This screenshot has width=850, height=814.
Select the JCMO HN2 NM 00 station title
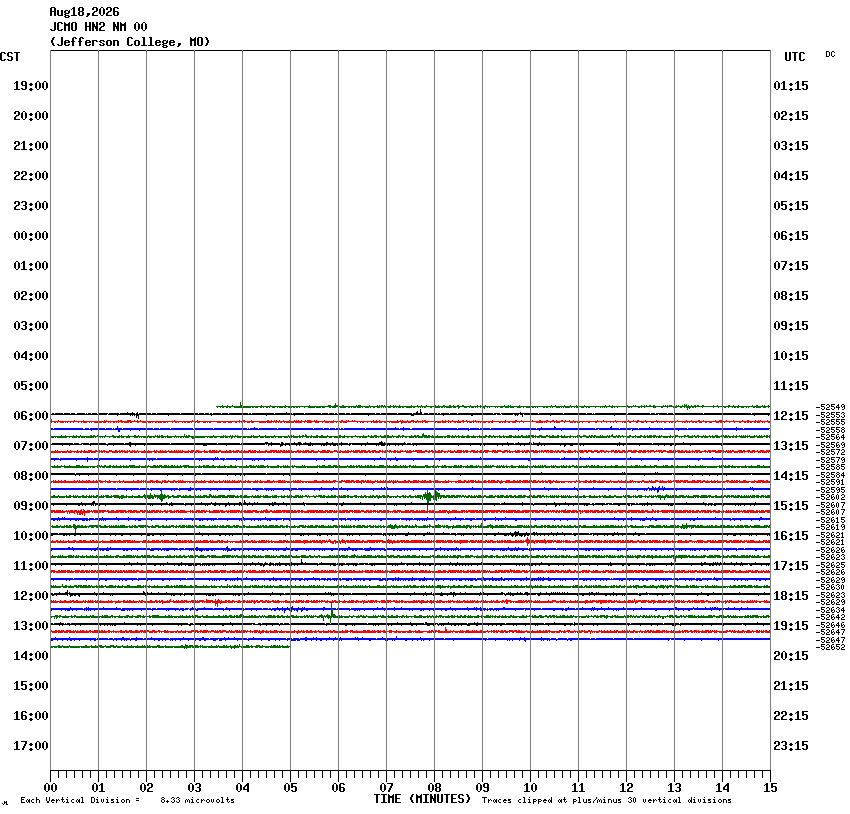tap(98, 27)
